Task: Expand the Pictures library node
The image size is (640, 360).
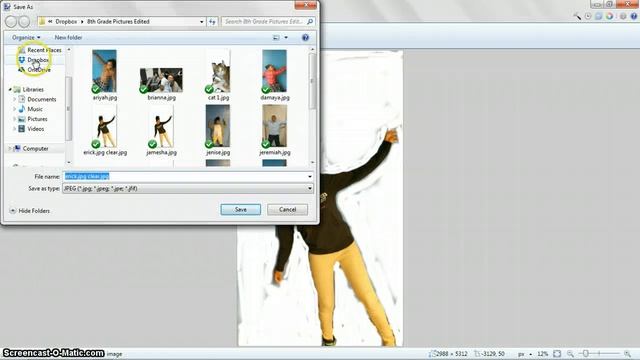Action: point(15,119)
